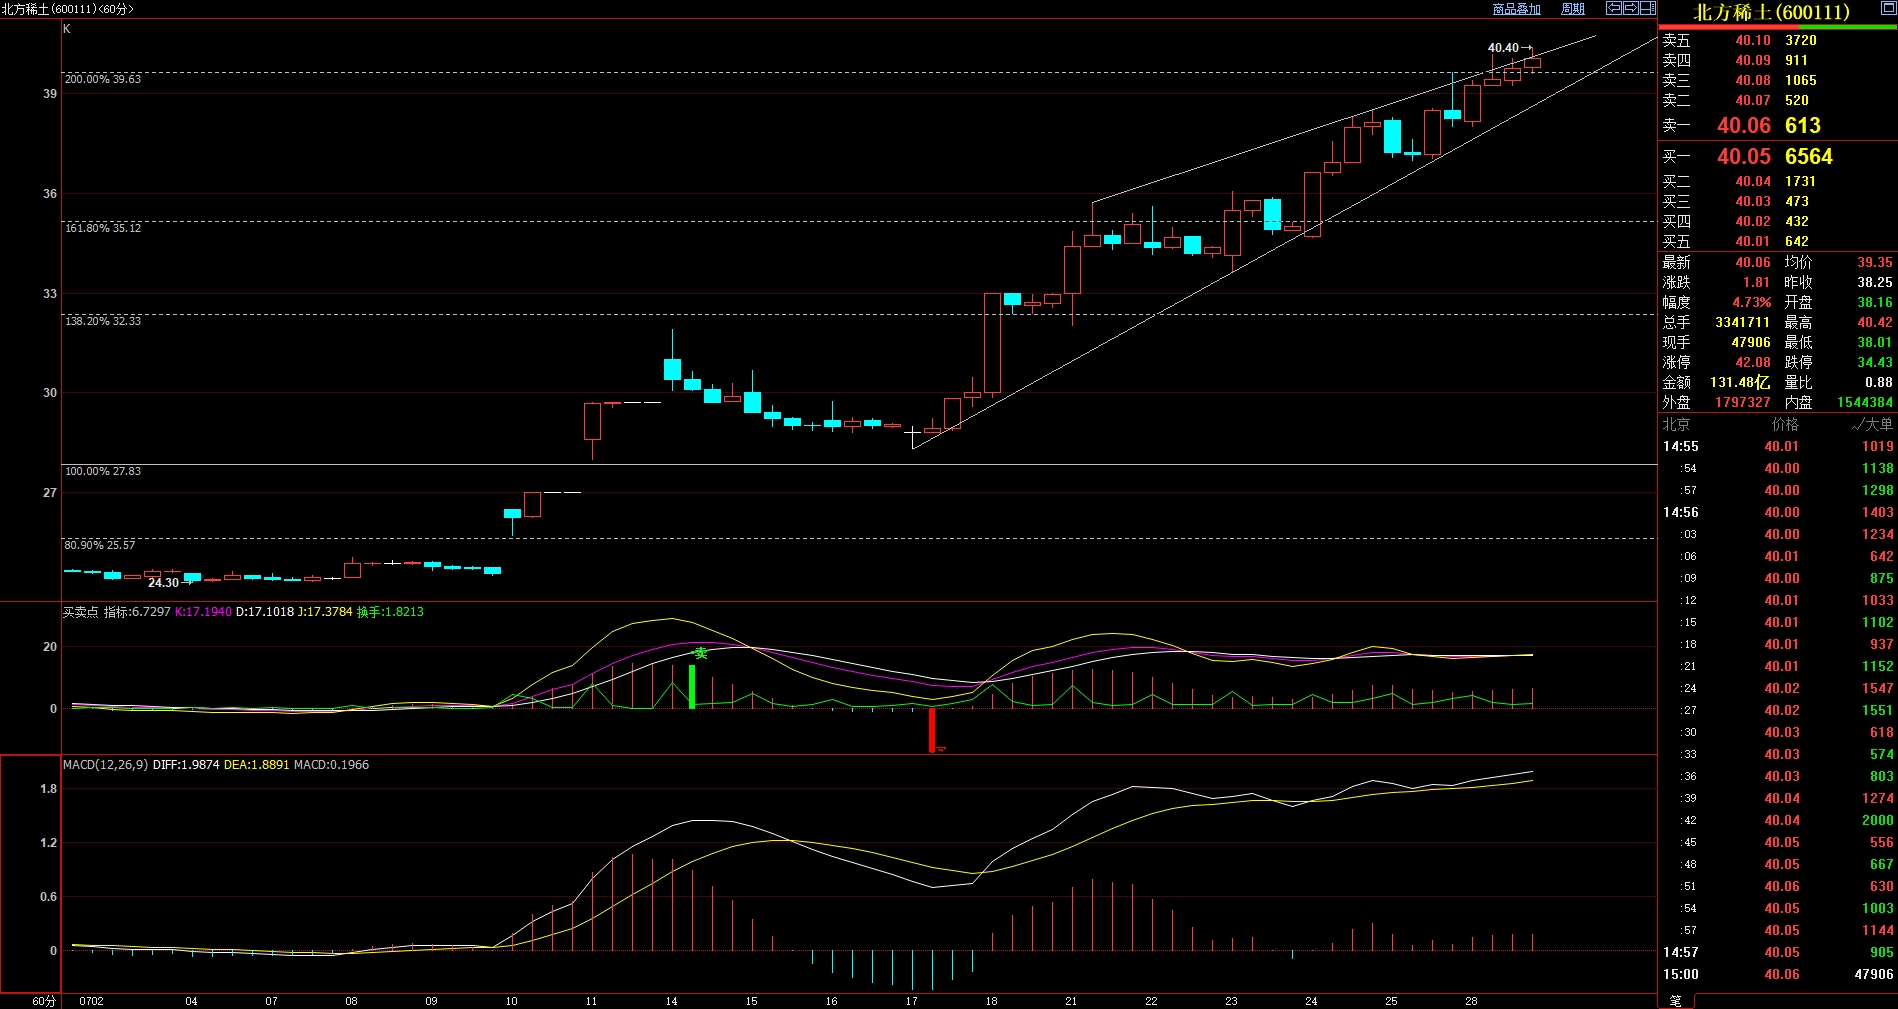Toggle the 大单 large-order column header
The height and width of the screenshot is (1009, 1898).
click(1872, 424)
